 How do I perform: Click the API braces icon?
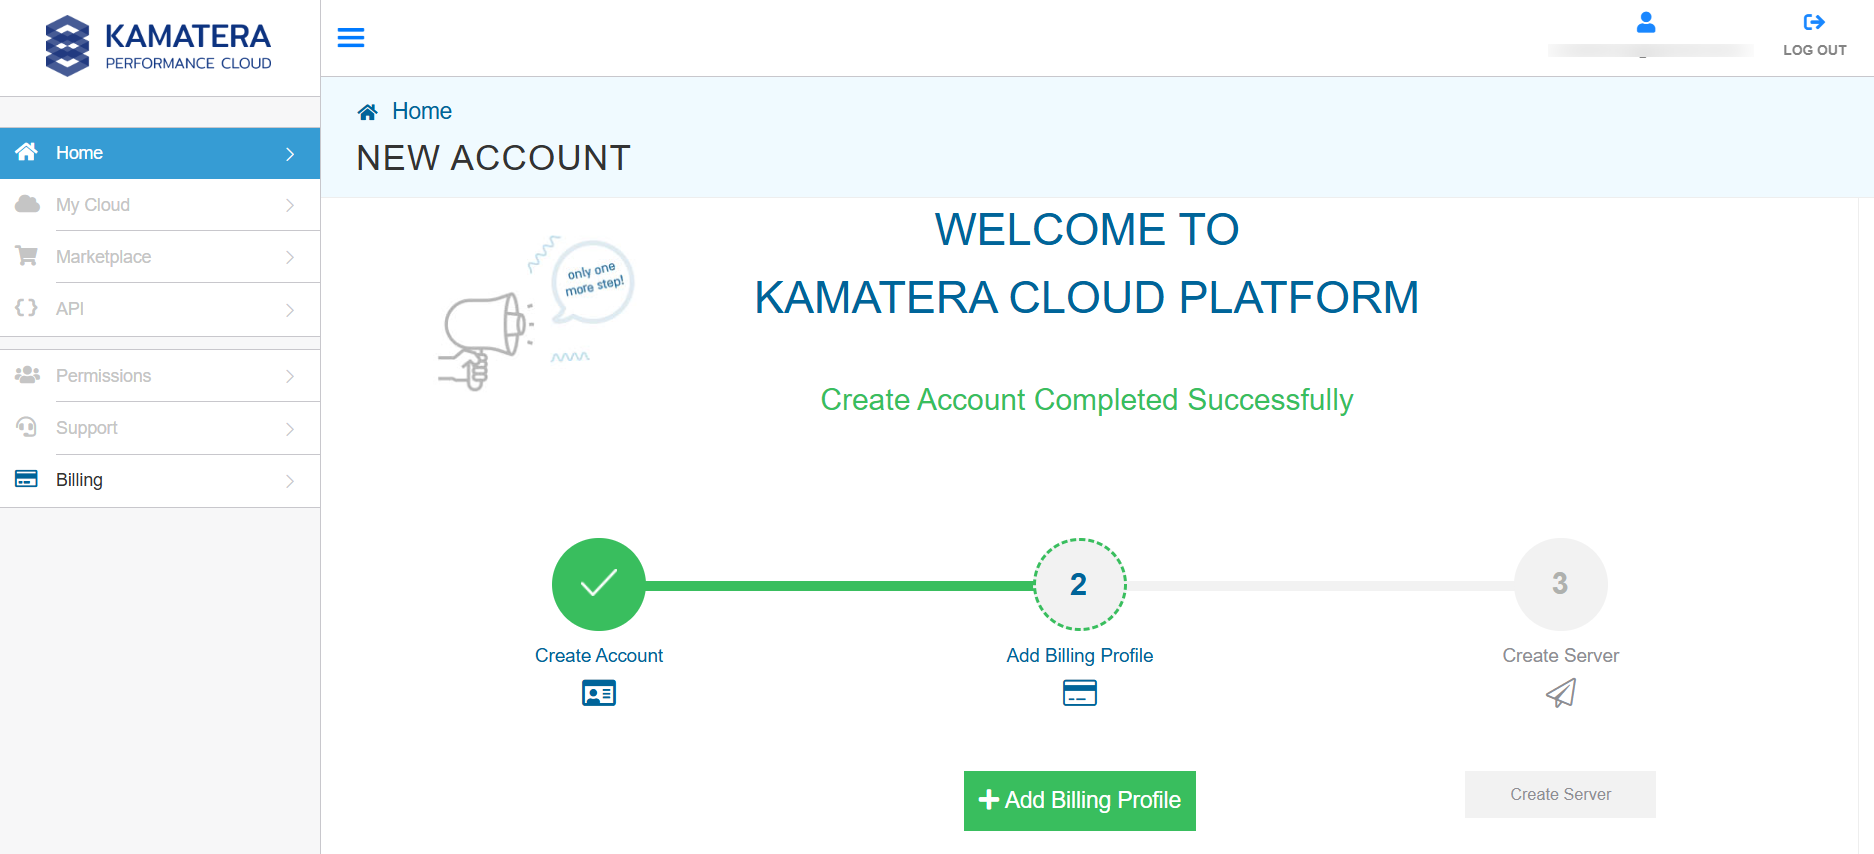point(27,308)
